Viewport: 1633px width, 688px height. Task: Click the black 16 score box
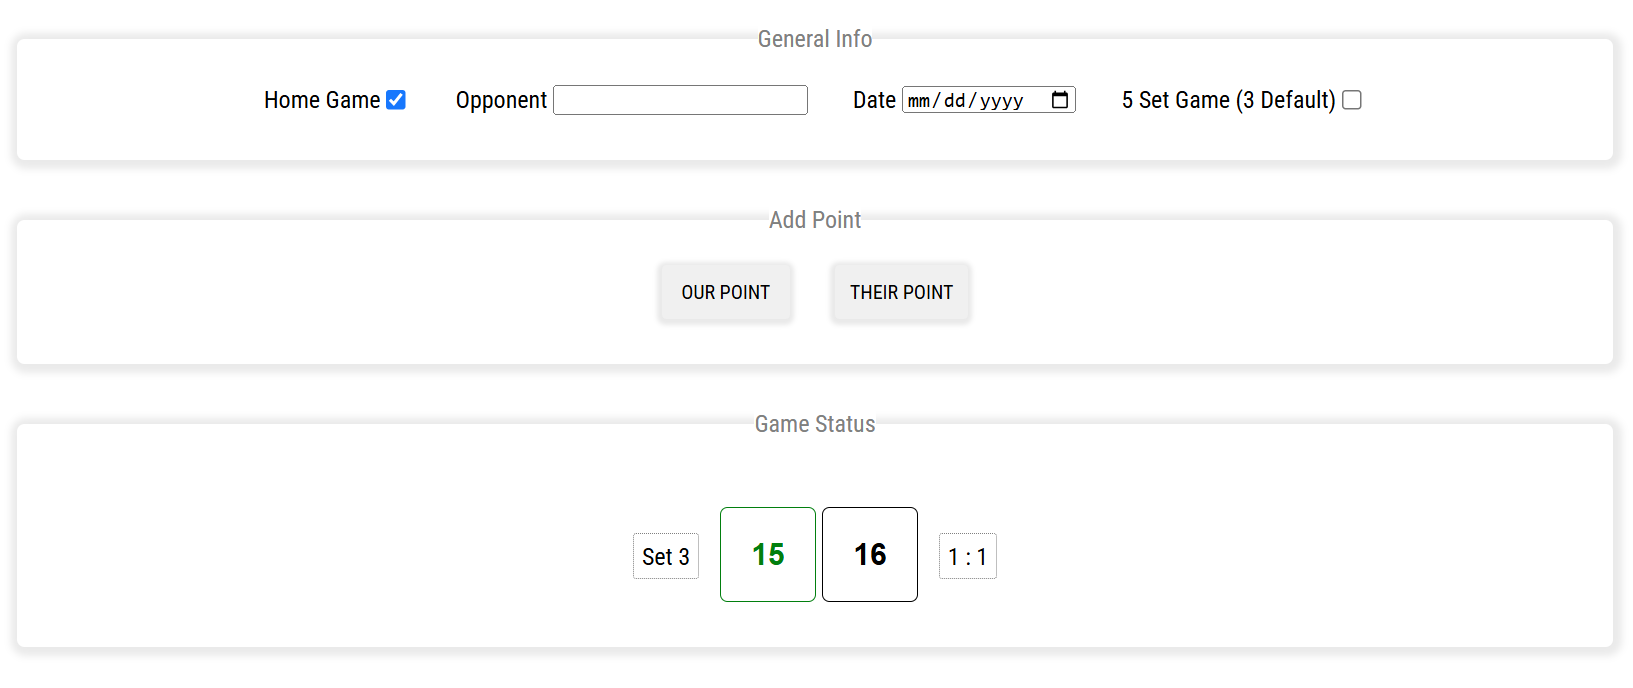pyautogui.click(x=870, y=554)
